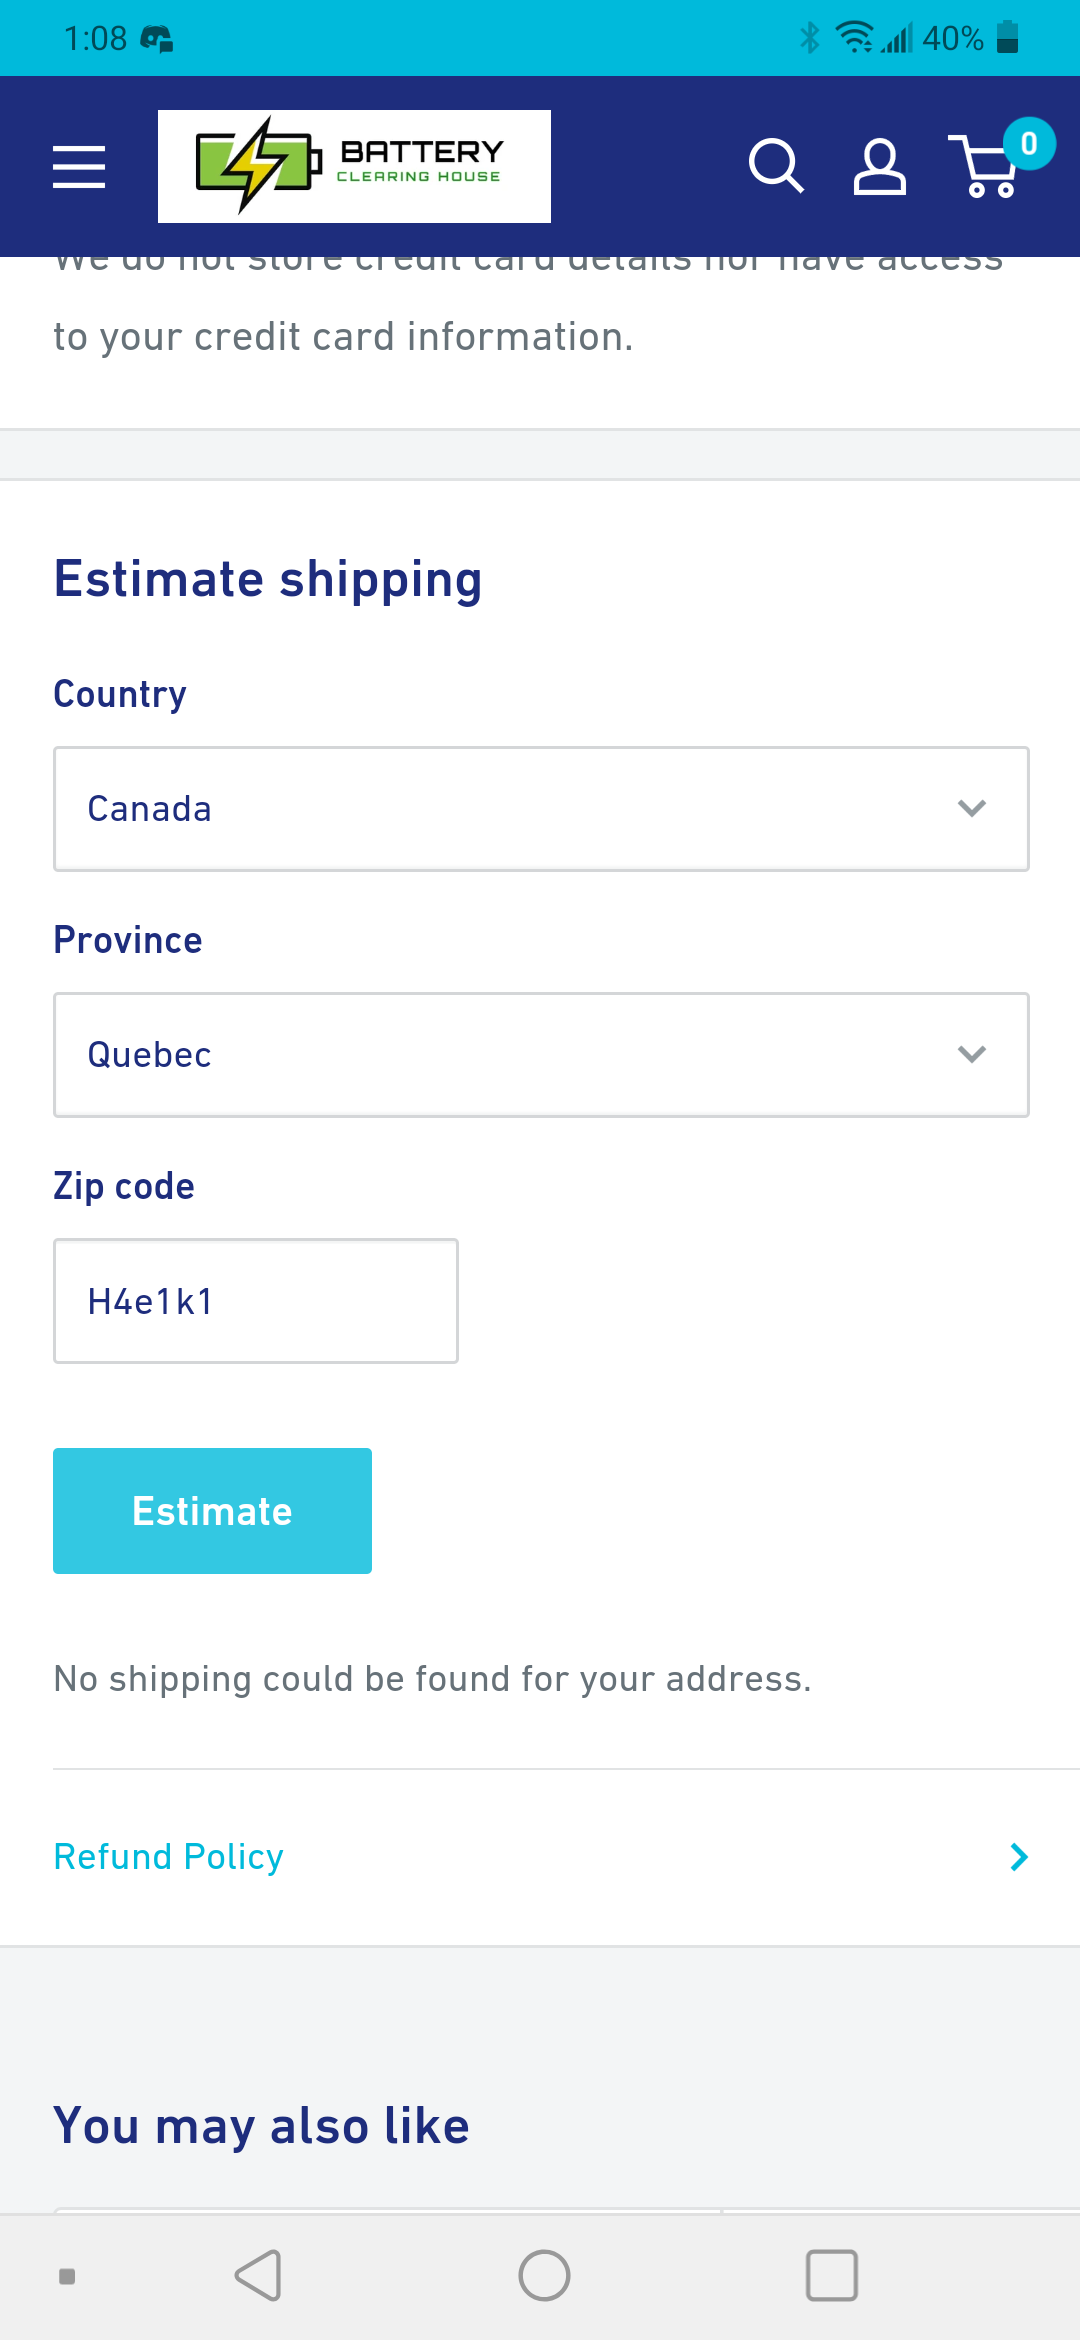
Task: Open the Refund Policy link
Action: click(168, 1857)
